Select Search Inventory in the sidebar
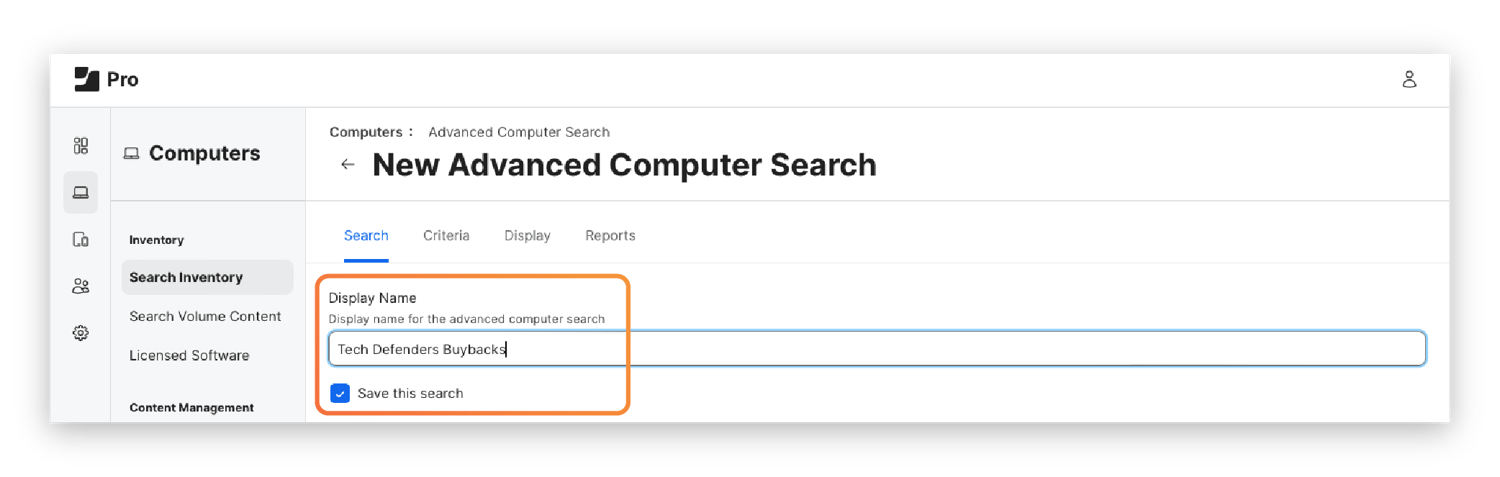 (186, 277)
